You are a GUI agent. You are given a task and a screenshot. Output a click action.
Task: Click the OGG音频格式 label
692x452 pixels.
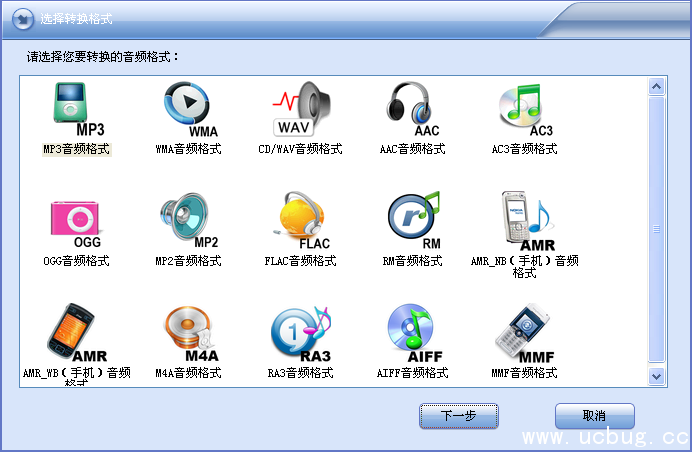point(76,261)
